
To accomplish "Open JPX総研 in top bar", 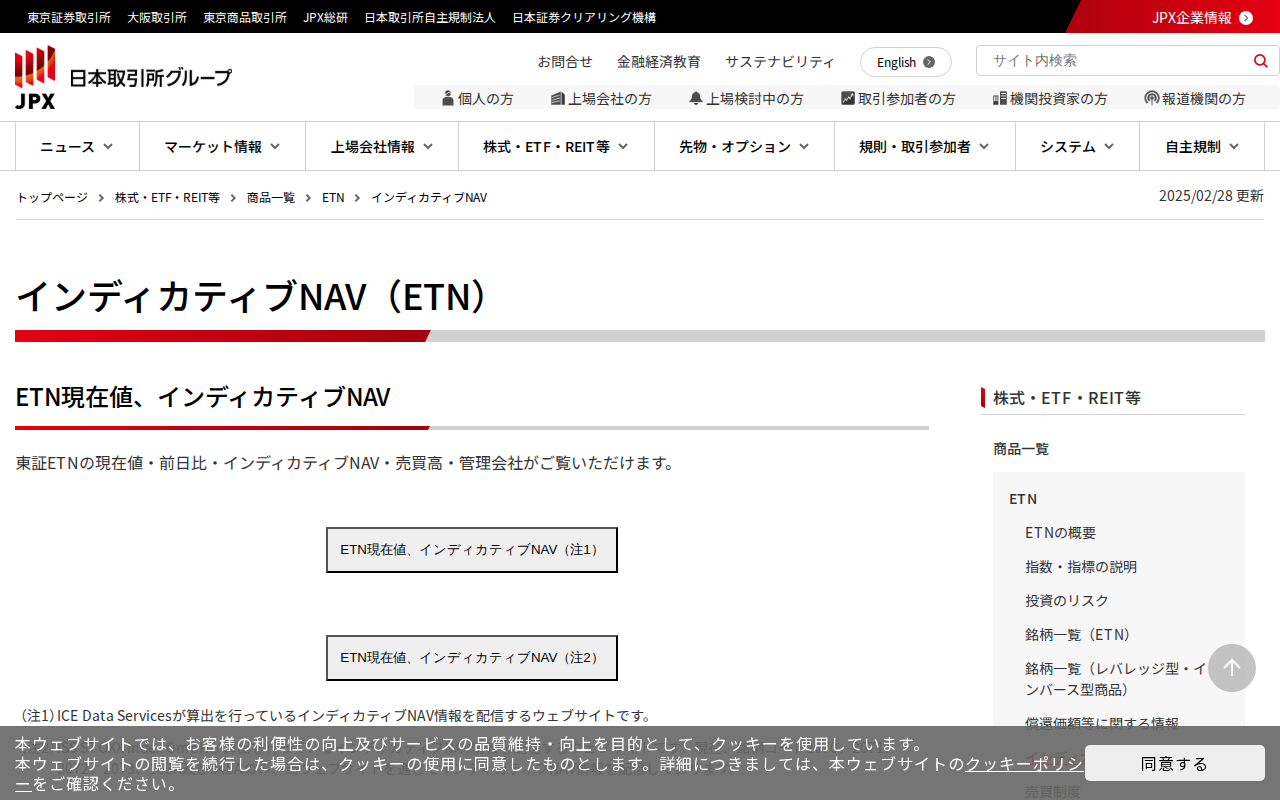I will 326,17.
